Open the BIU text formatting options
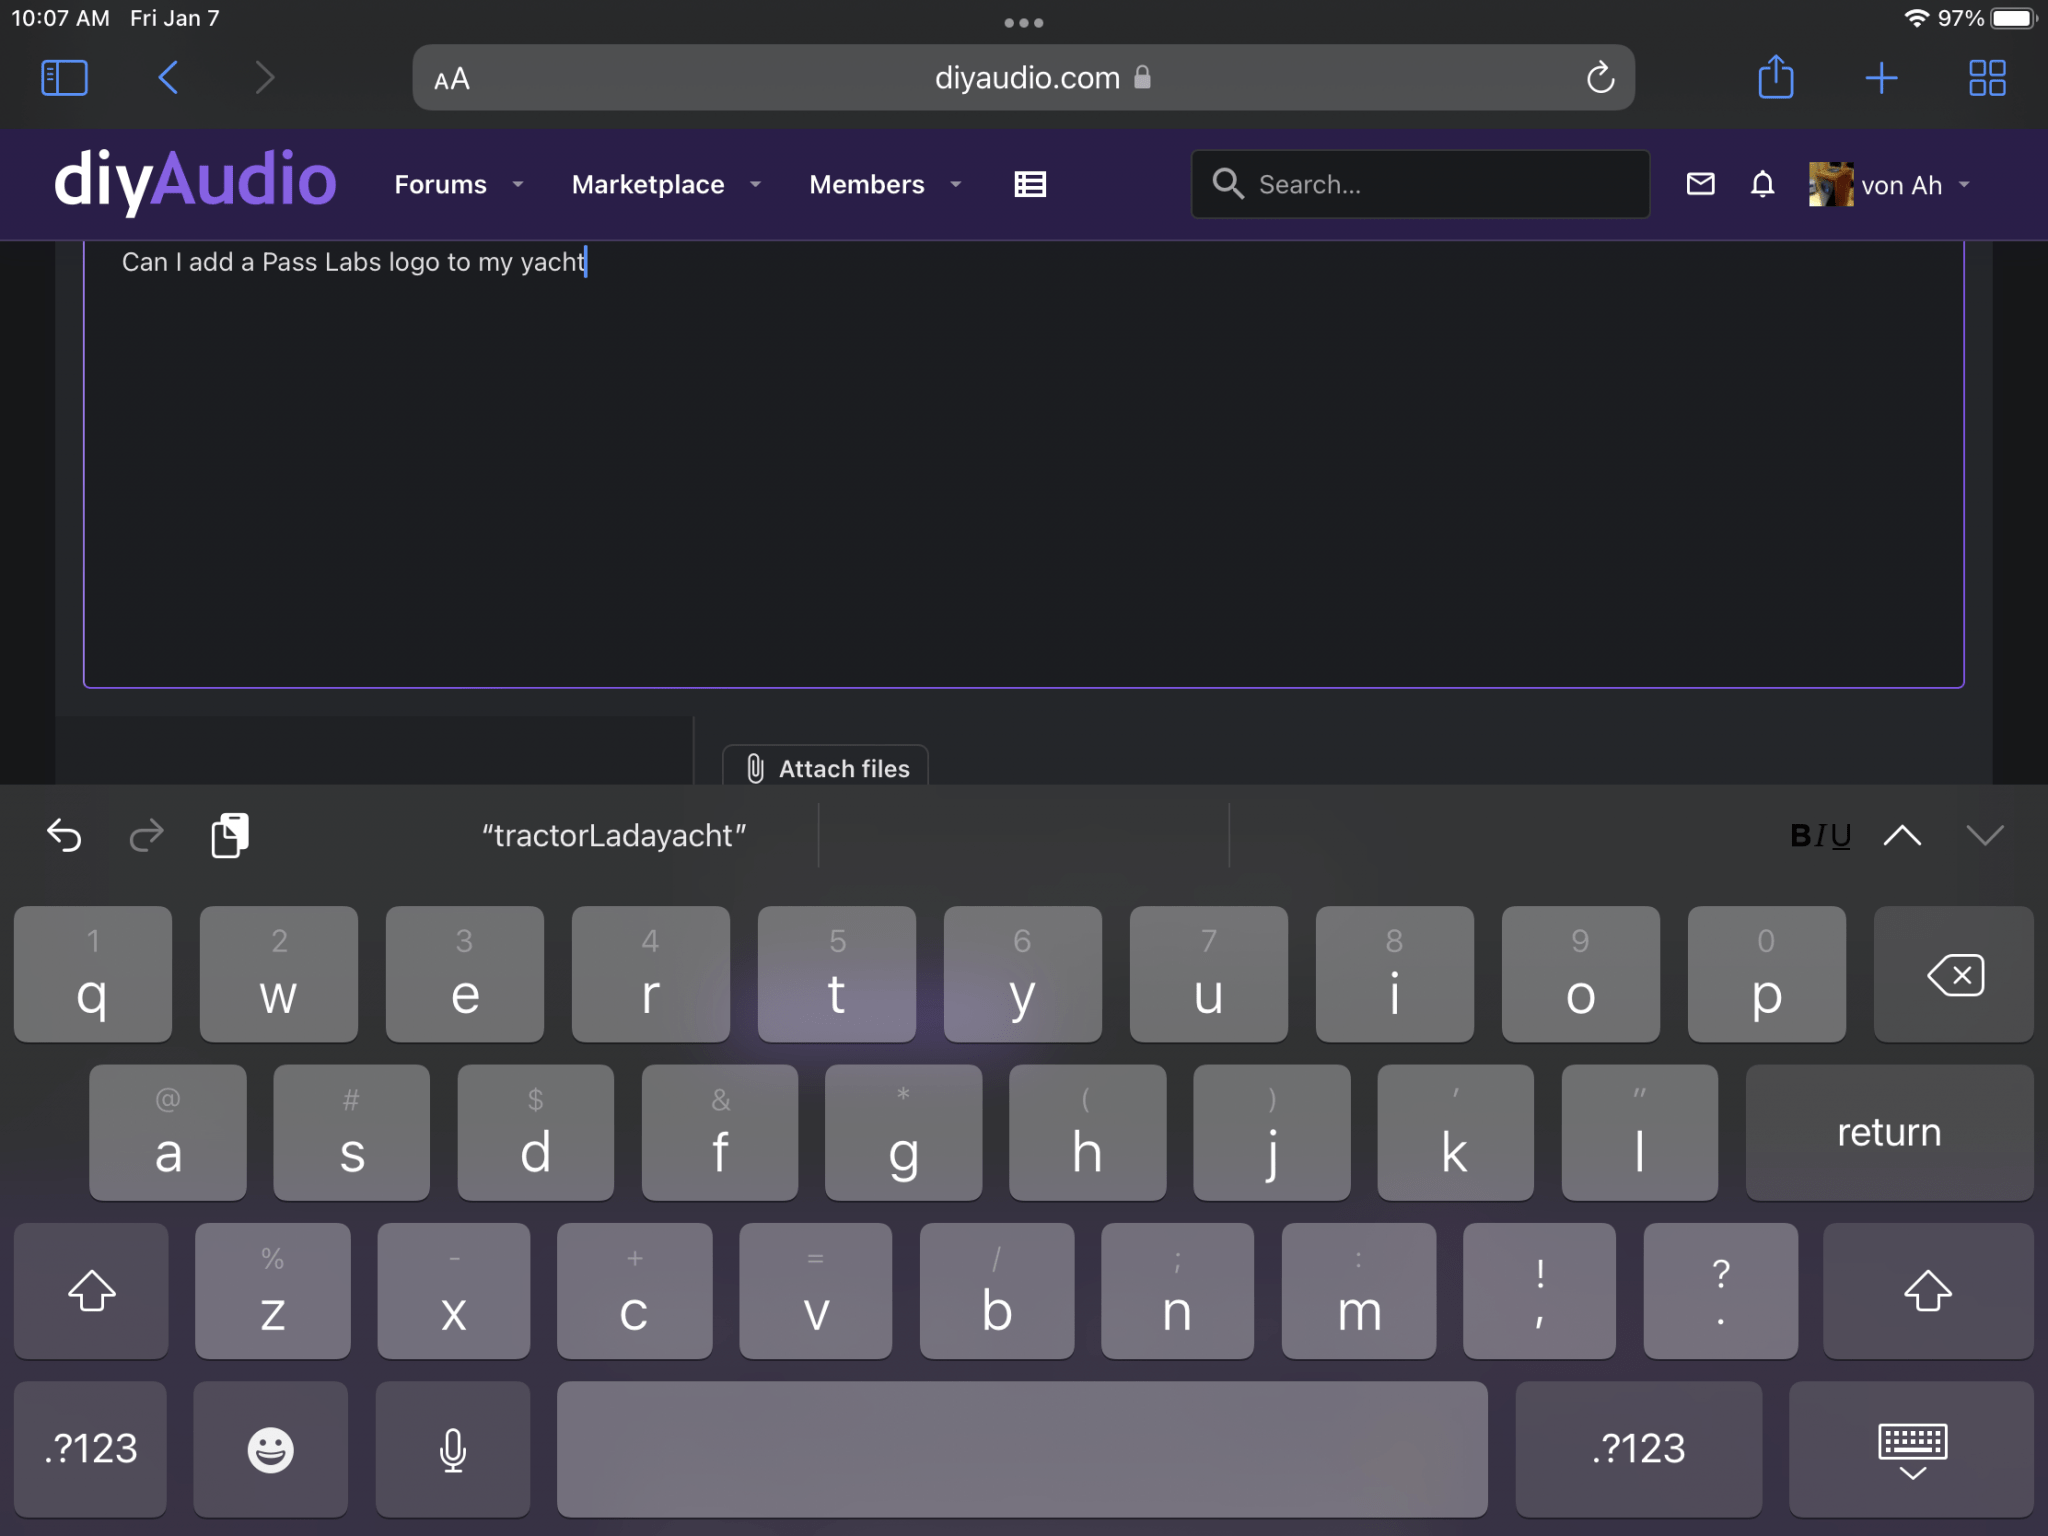The width and height of the screenshot is (2048, 1536). (x=1821, y=835)
